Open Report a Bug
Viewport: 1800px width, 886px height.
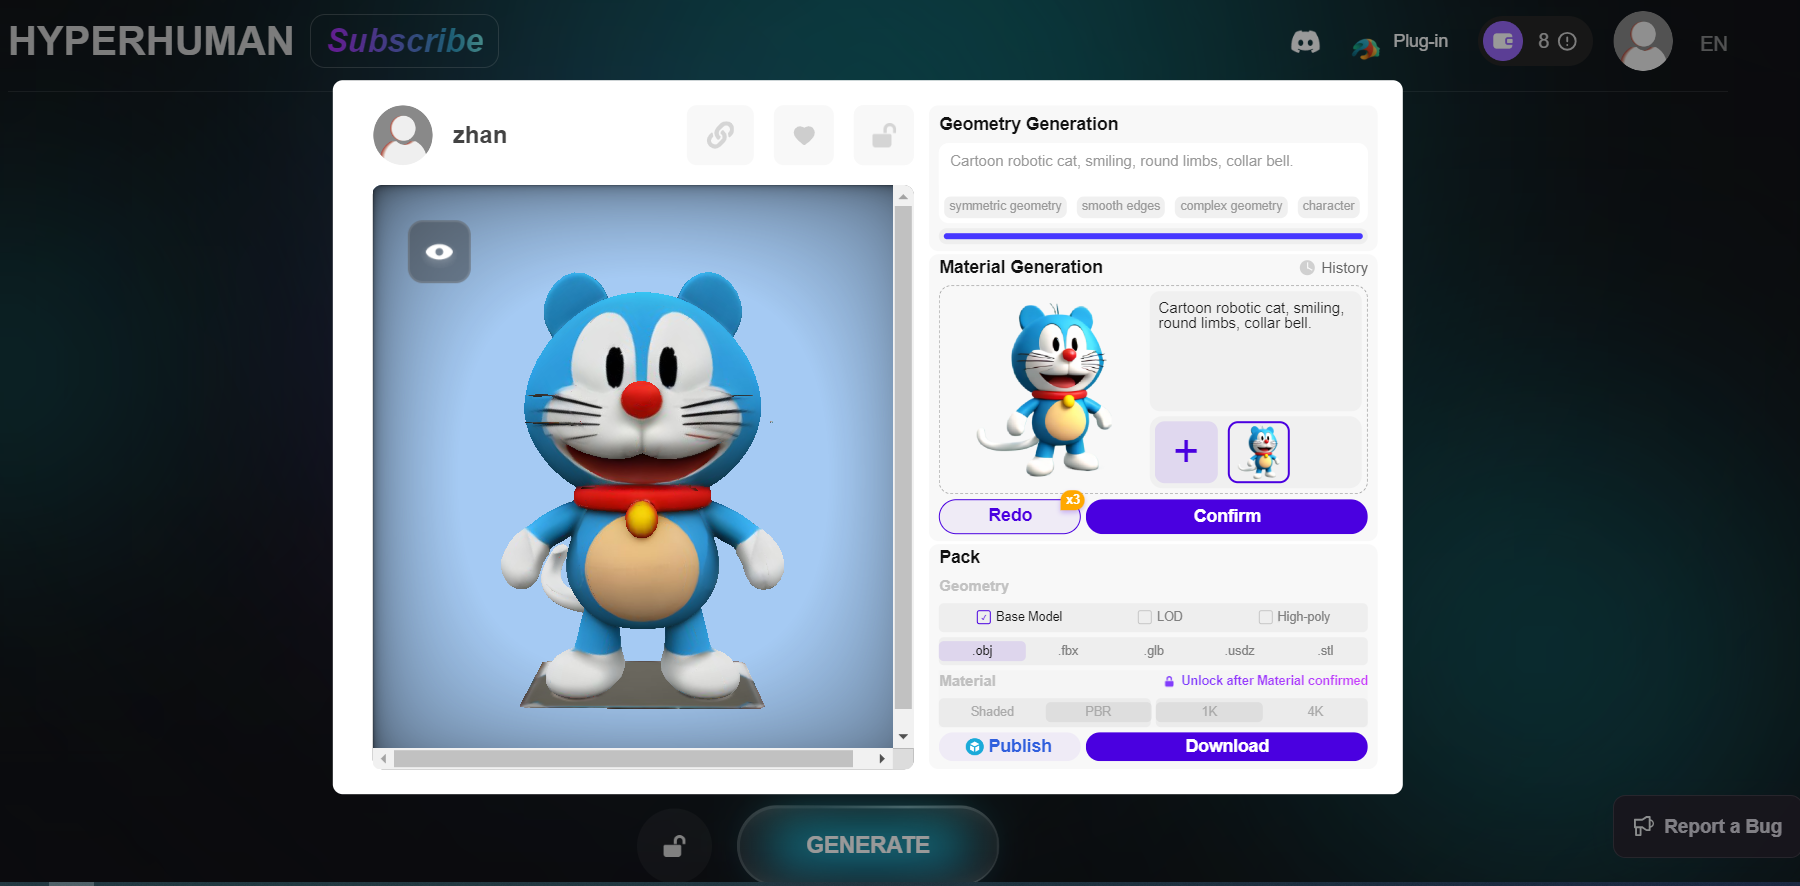[1708, 826]
